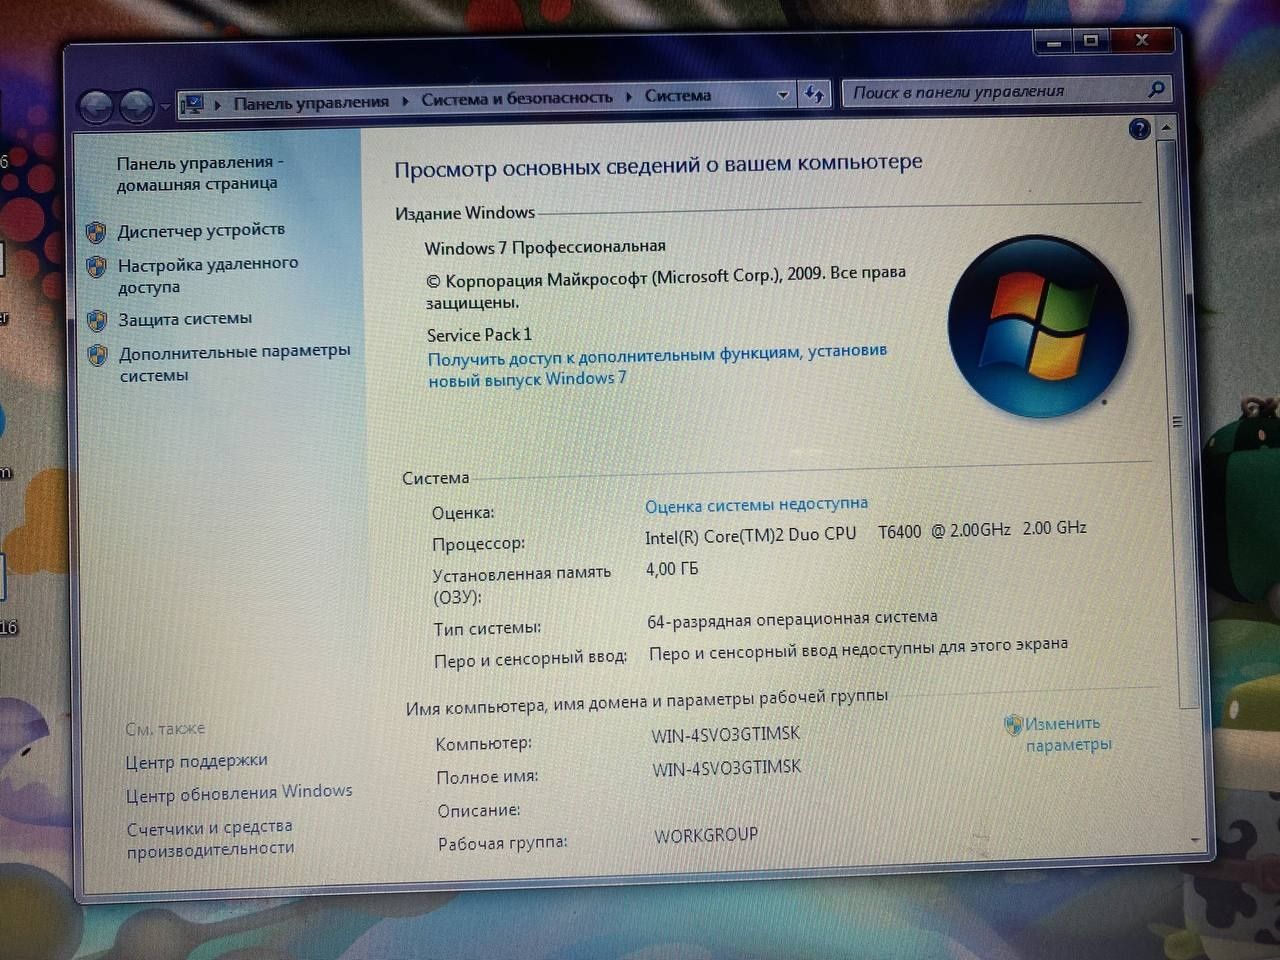Open Центр обновления Windows link
This screenshot has width=1280, height=960.
239,792
